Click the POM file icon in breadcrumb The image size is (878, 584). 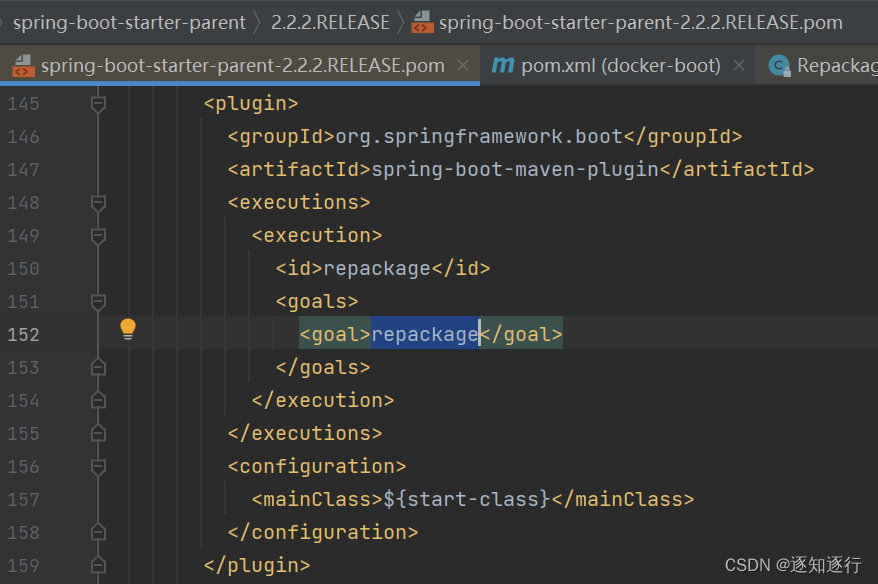[x=422, y=22]
